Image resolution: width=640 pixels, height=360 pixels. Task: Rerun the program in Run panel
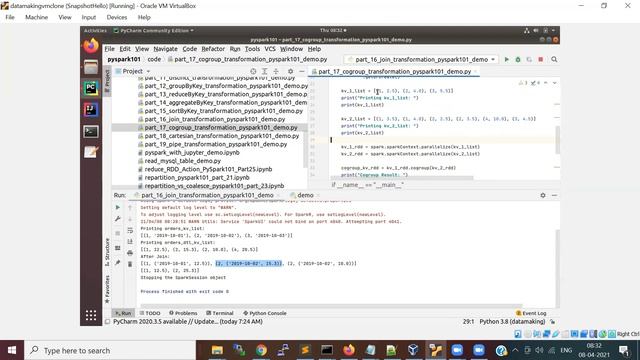(x=118, y=207)
